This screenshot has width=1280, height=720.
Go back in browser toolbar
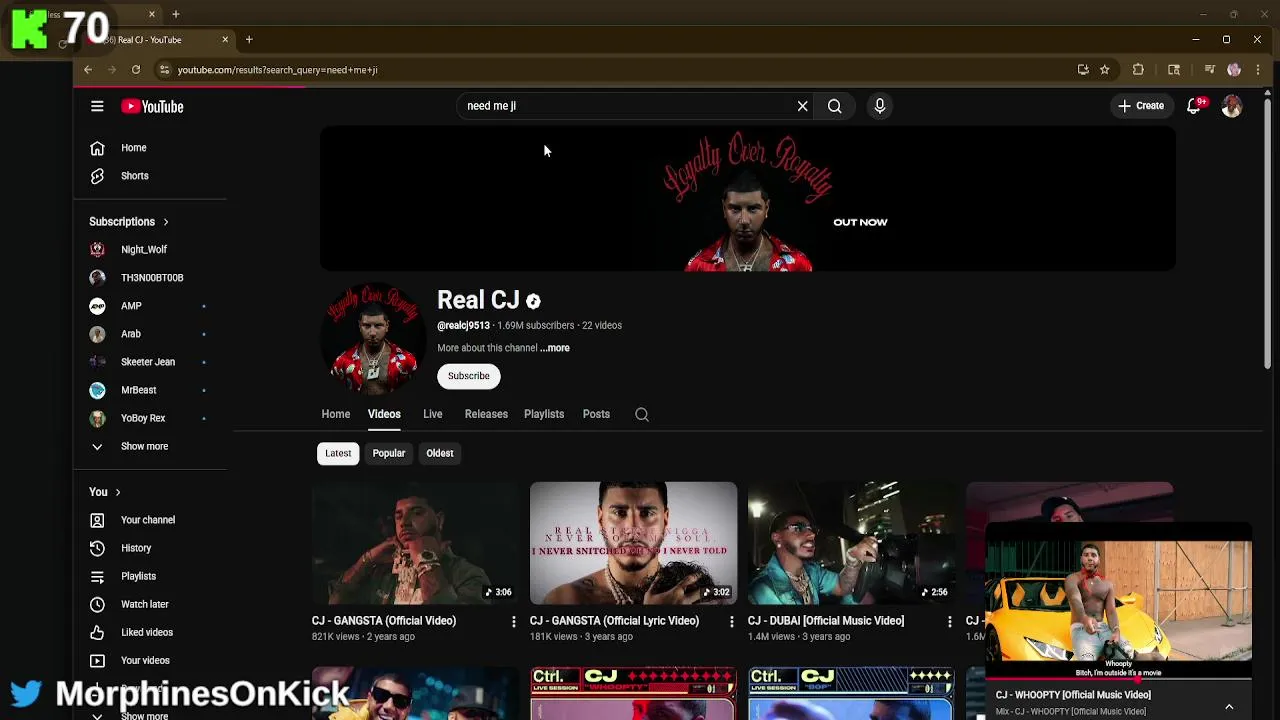[x=88, y=70]
